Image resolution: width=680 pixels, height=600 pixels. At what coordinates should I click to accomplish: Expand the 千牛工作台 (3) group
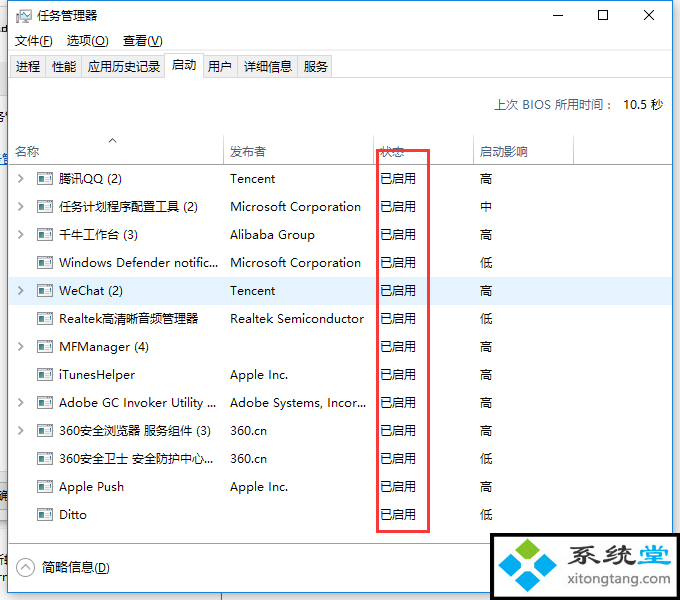[x=20, y=235]
